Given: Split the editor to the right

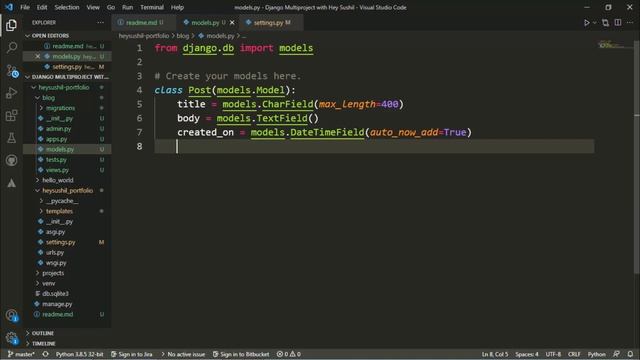Looking at the screenshot, I should pyautogui.click(x=618, y=22).
